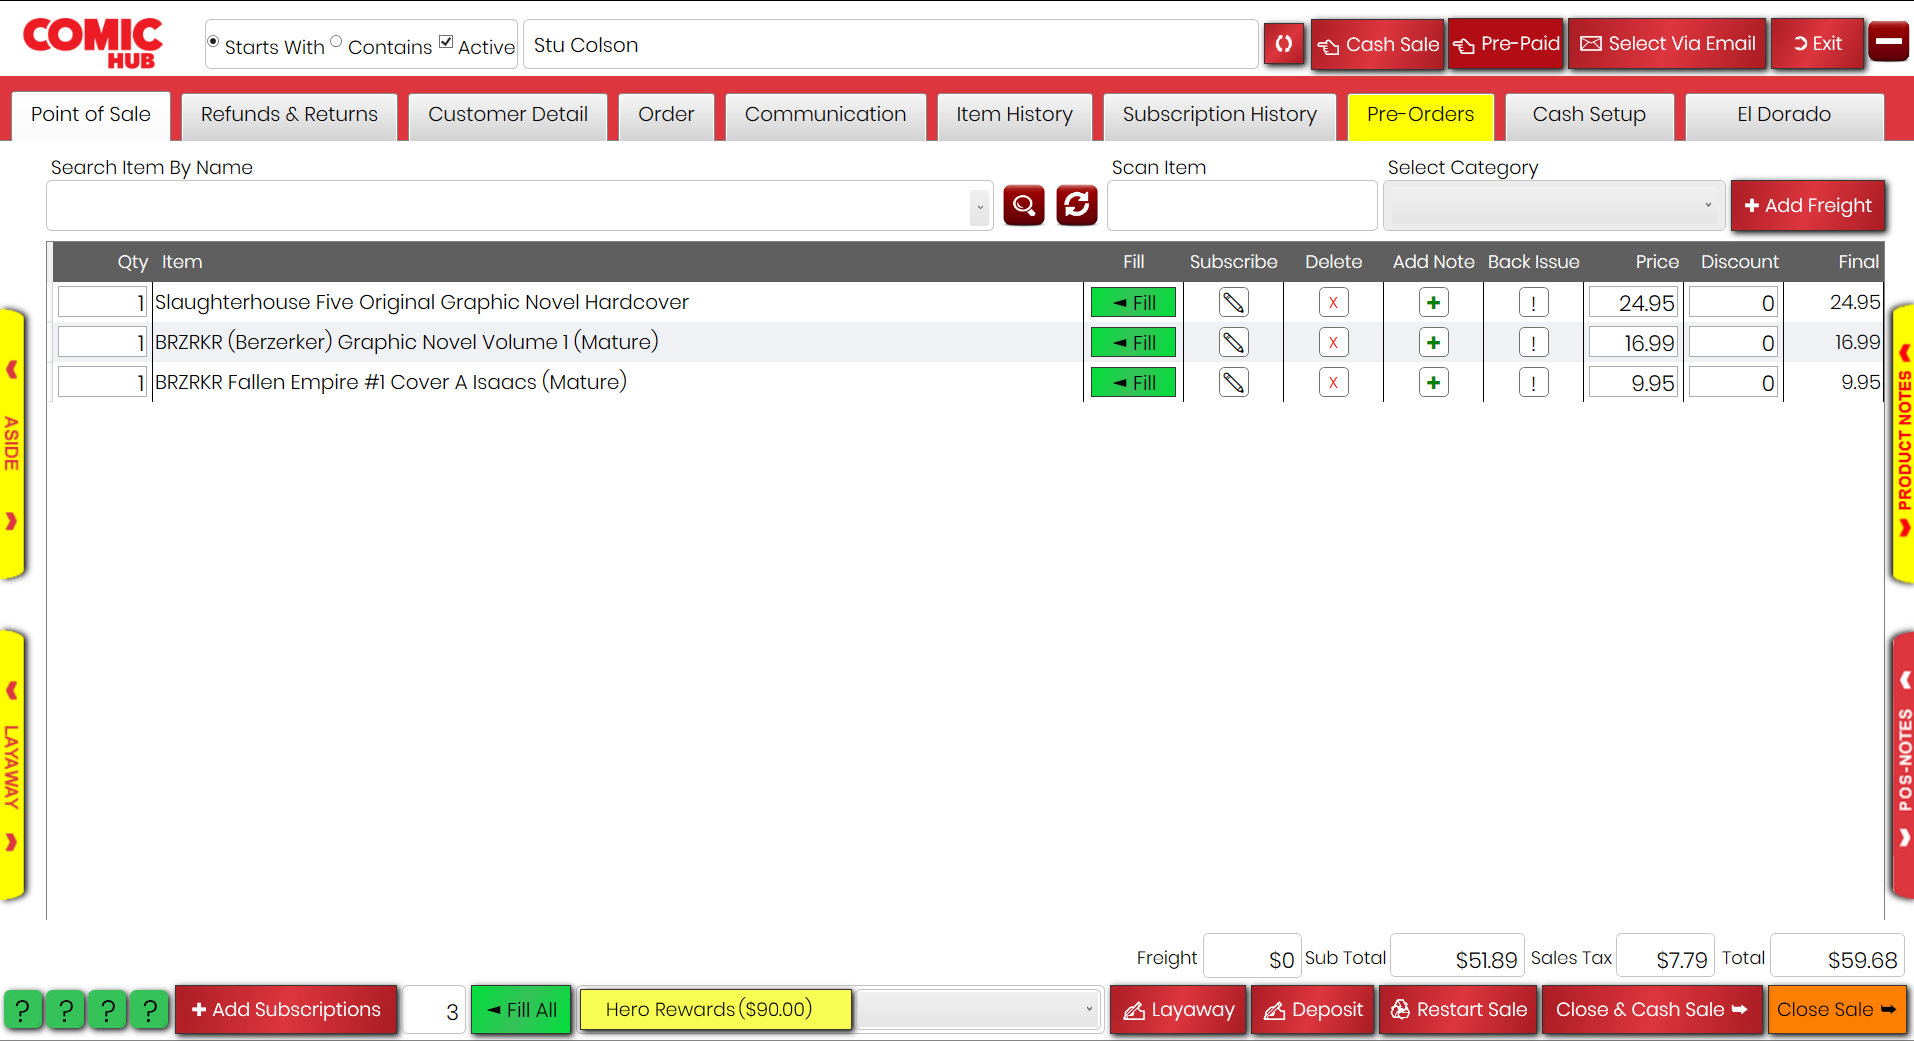1914x1041 pixels.
Task: Click the Comic Hub logo
Action: (x=92, y=43)
